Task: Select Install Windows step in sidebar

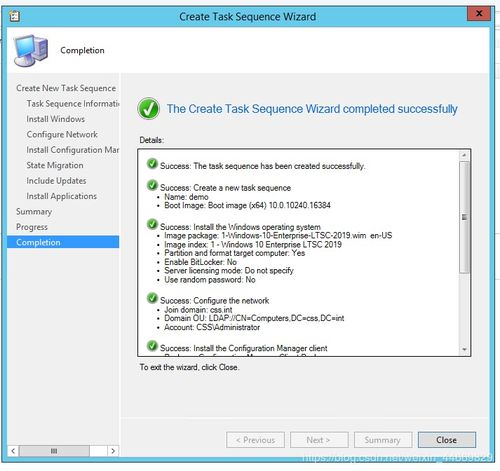Action: coord(56,119)
